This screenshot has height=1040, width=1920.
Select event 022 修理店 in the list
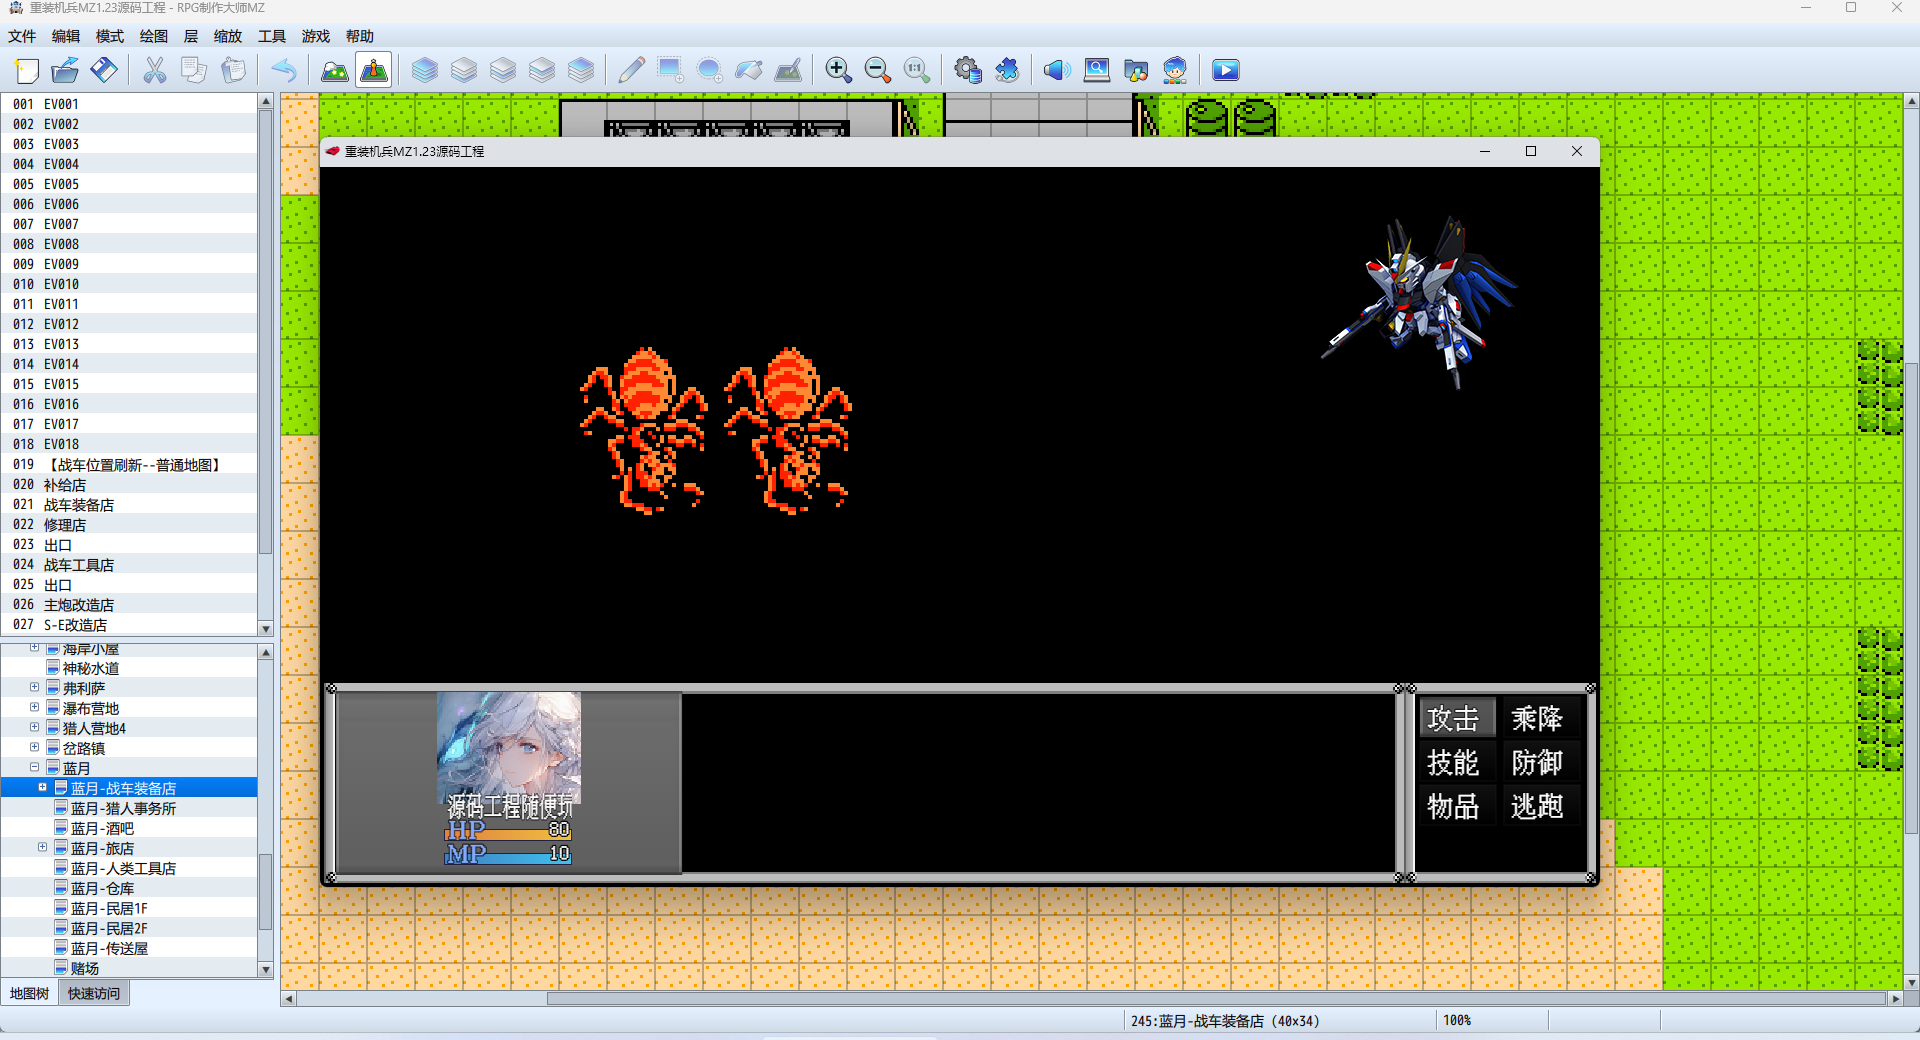pos(130,525)
